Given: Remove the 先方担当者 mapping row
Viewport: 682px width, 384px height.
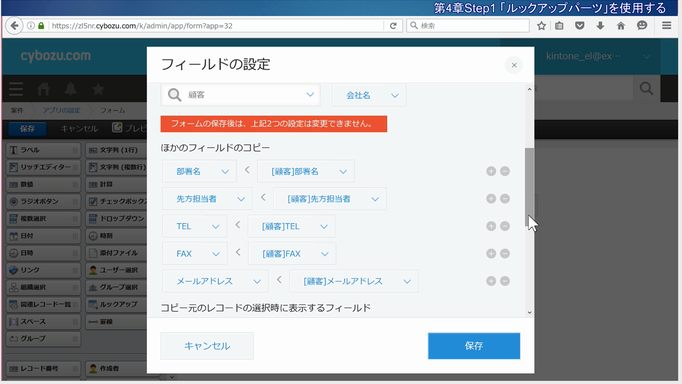Looking at the screenshot, I should 505,199.
